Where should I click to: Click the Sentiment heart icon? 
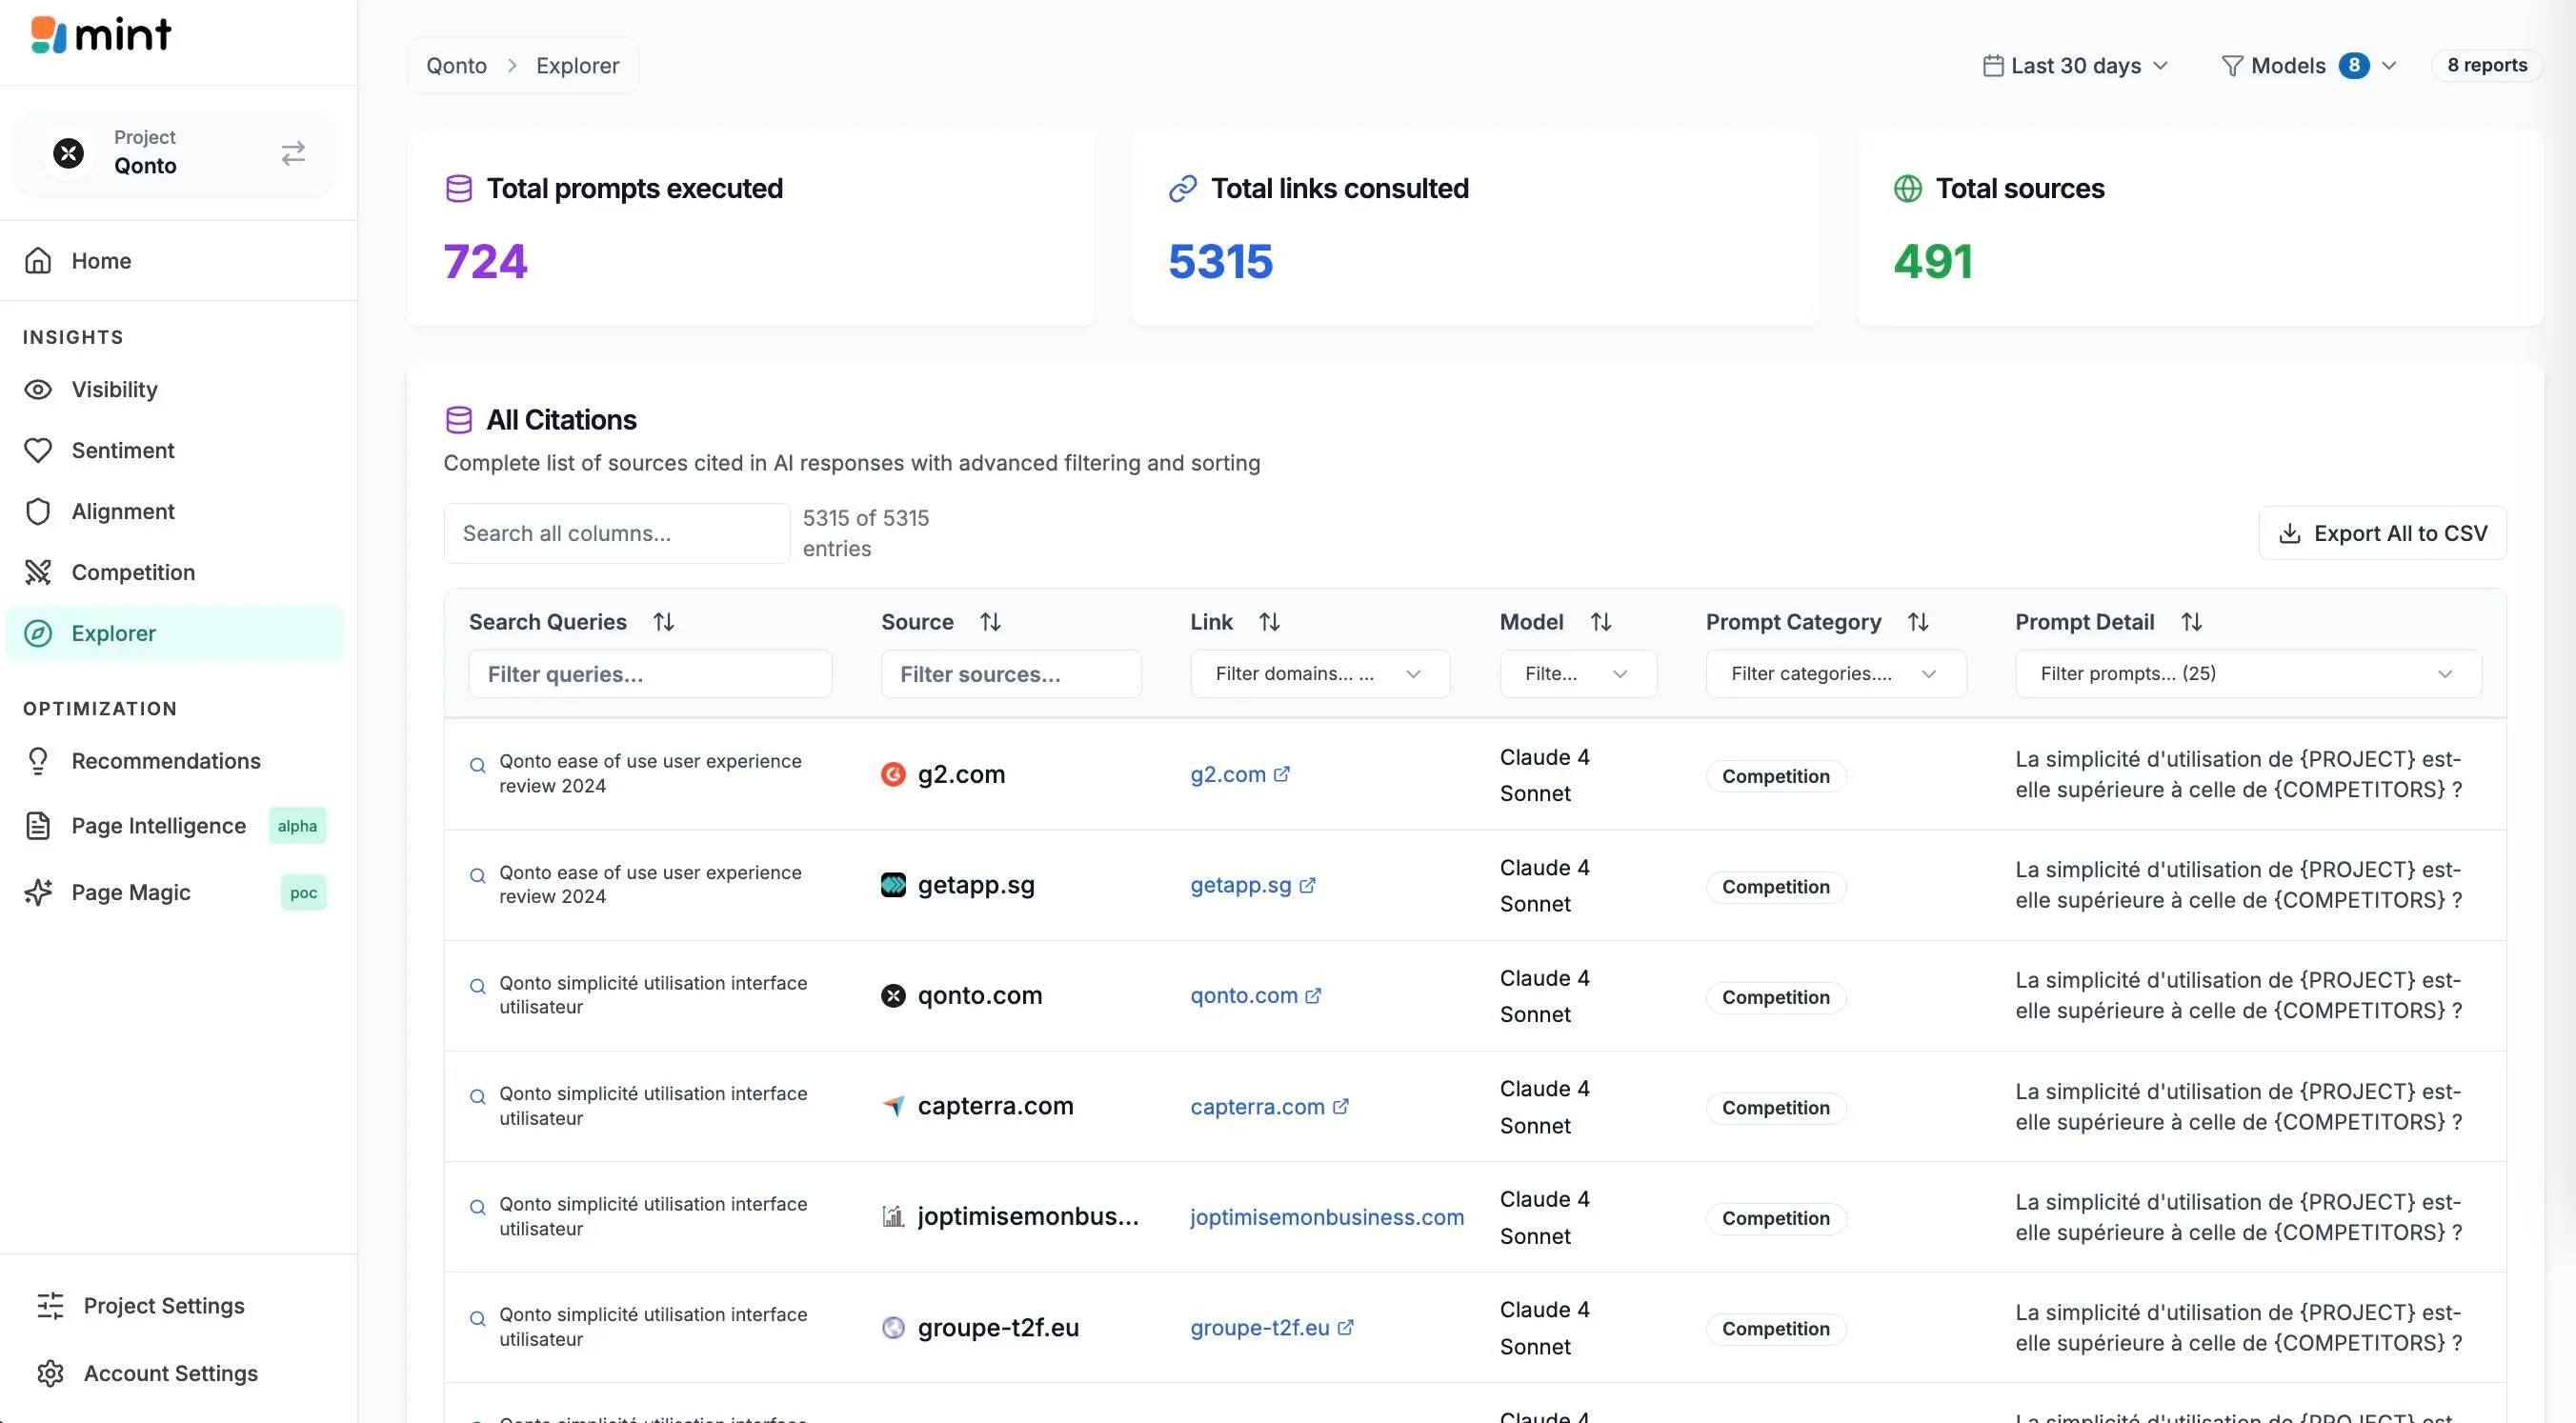tap(38, 450)
